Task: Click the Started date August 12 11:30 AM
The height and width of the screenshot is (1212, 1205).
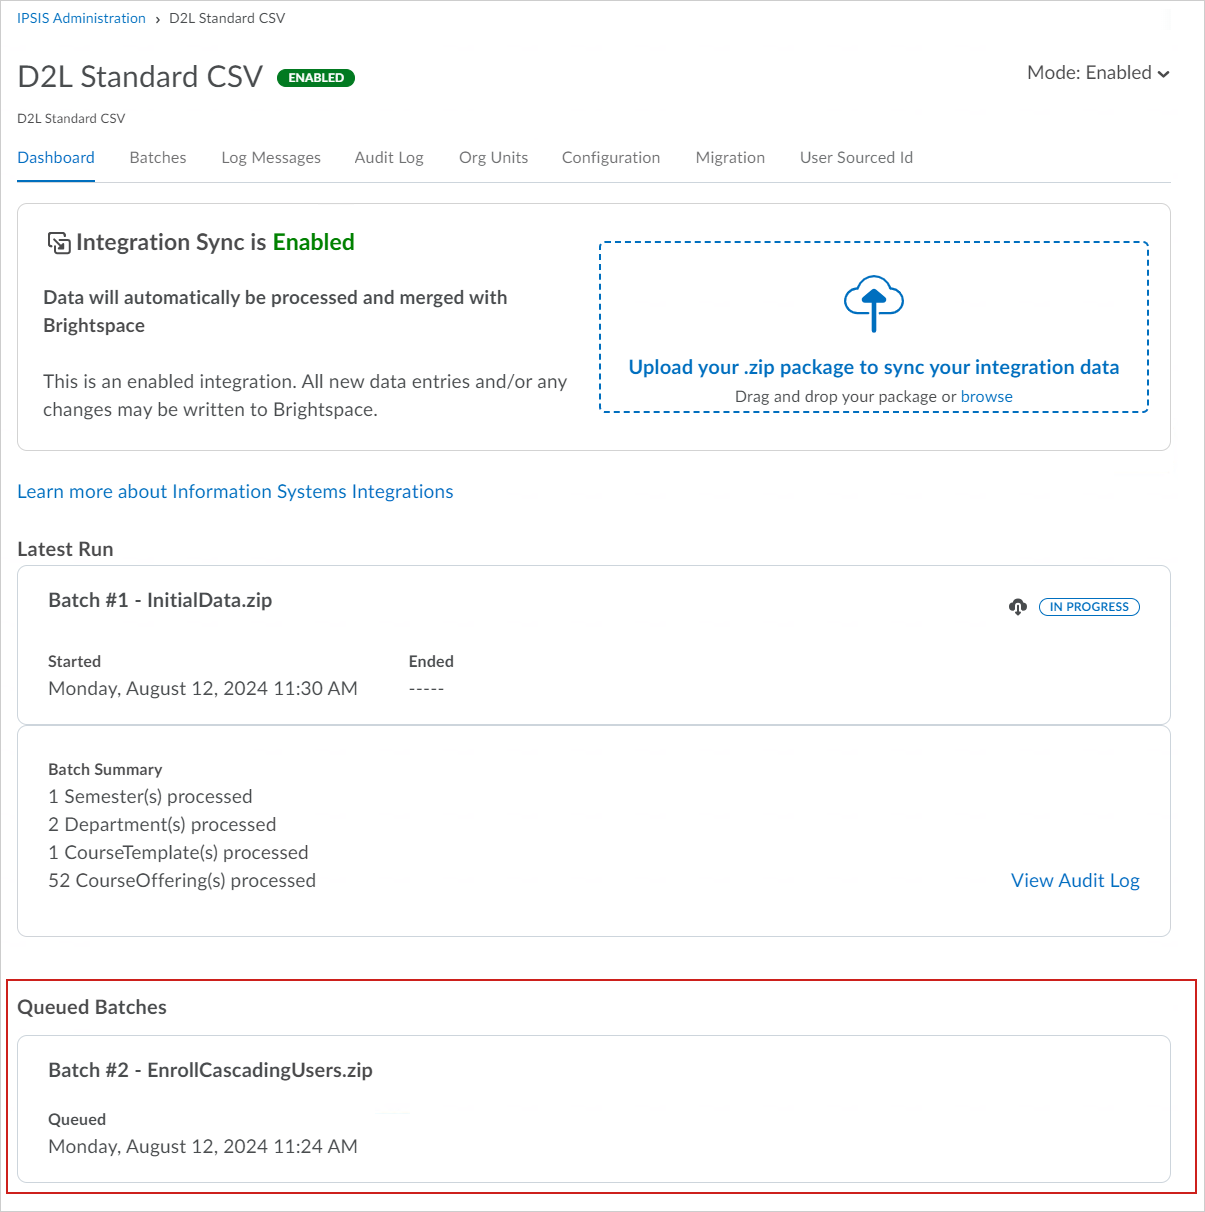Action: pyautogui.click(x=203, y=688)
